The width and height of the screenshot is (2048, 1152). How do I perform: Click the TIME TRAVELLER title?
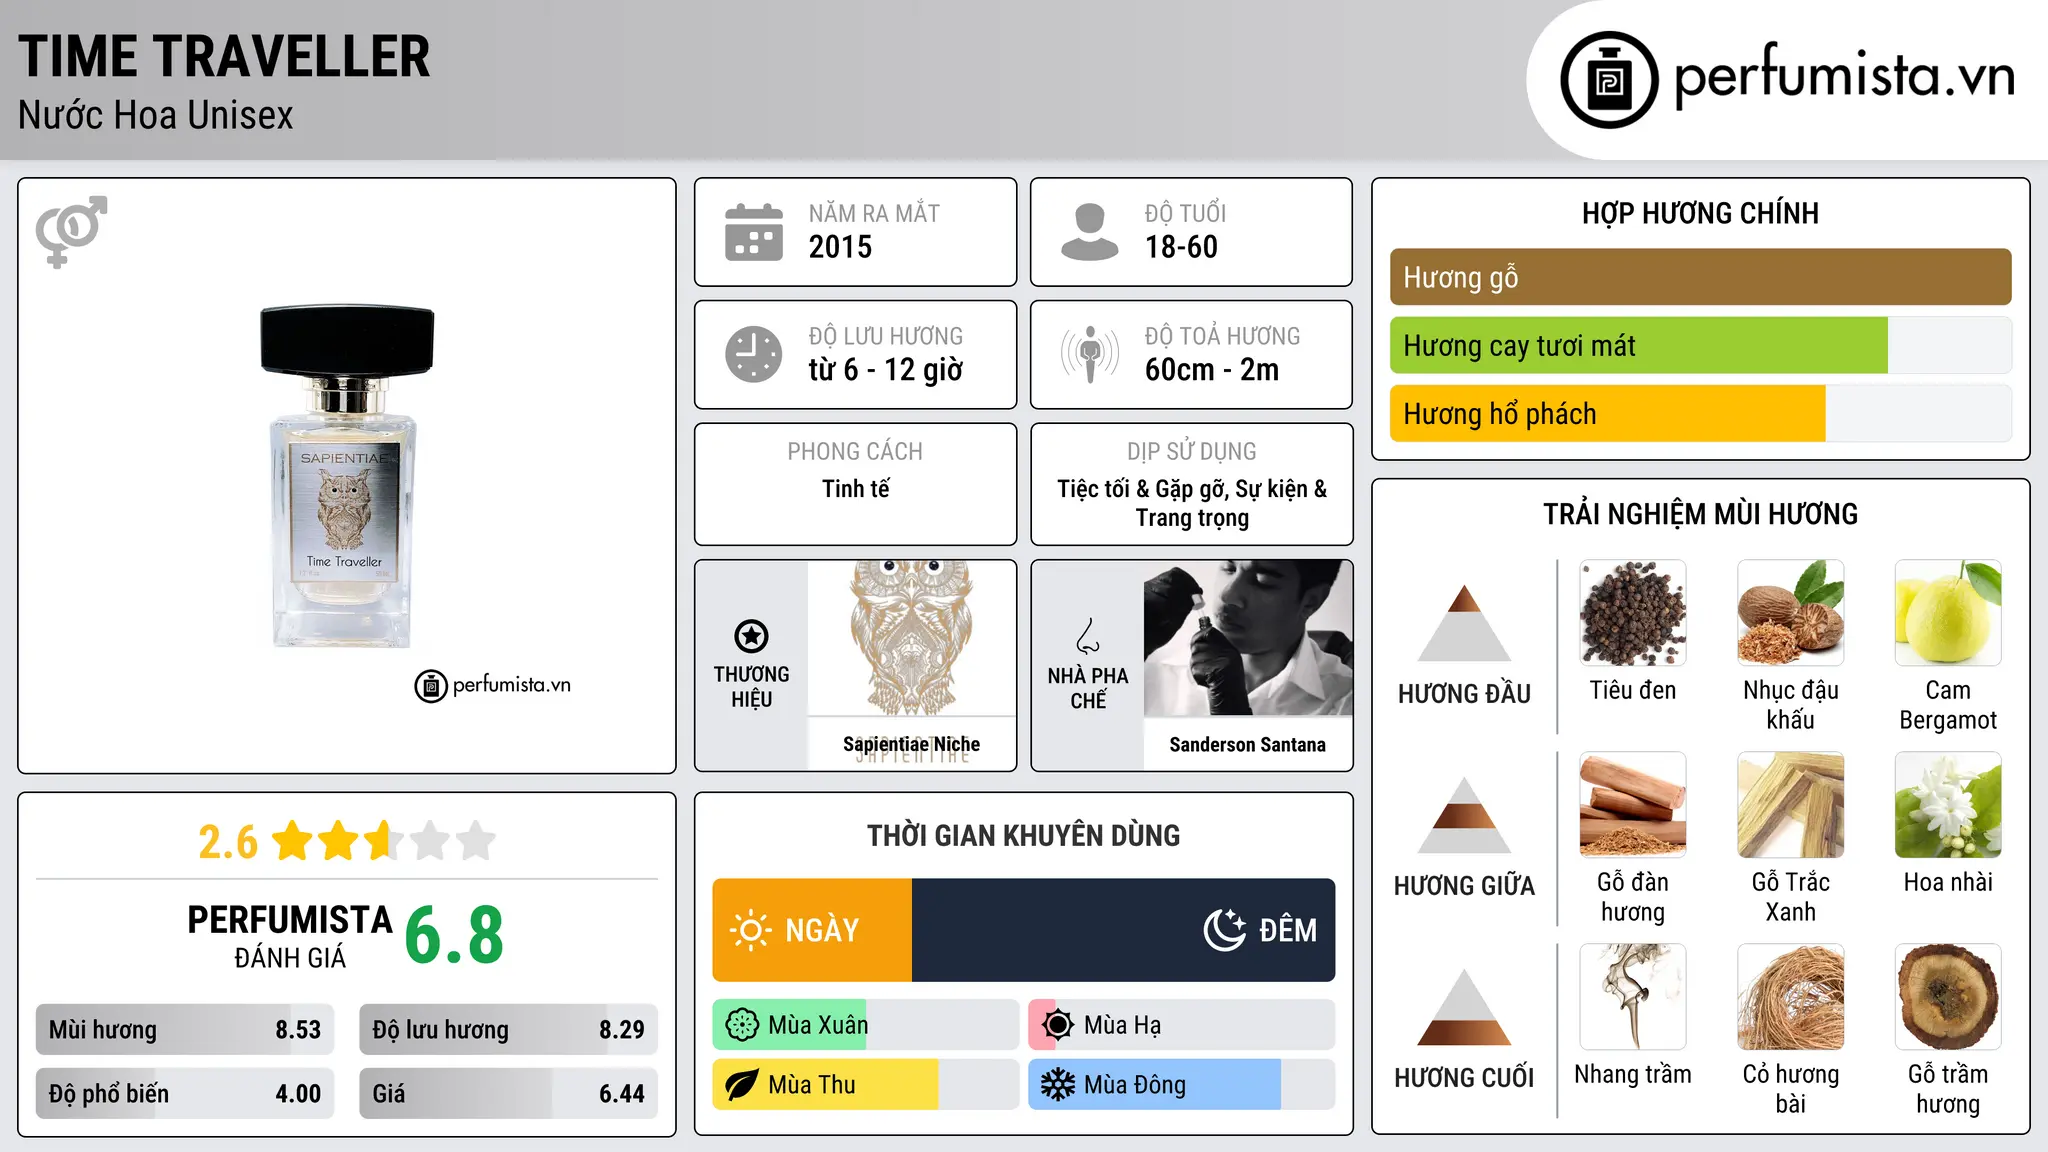[x=224, y=56]
